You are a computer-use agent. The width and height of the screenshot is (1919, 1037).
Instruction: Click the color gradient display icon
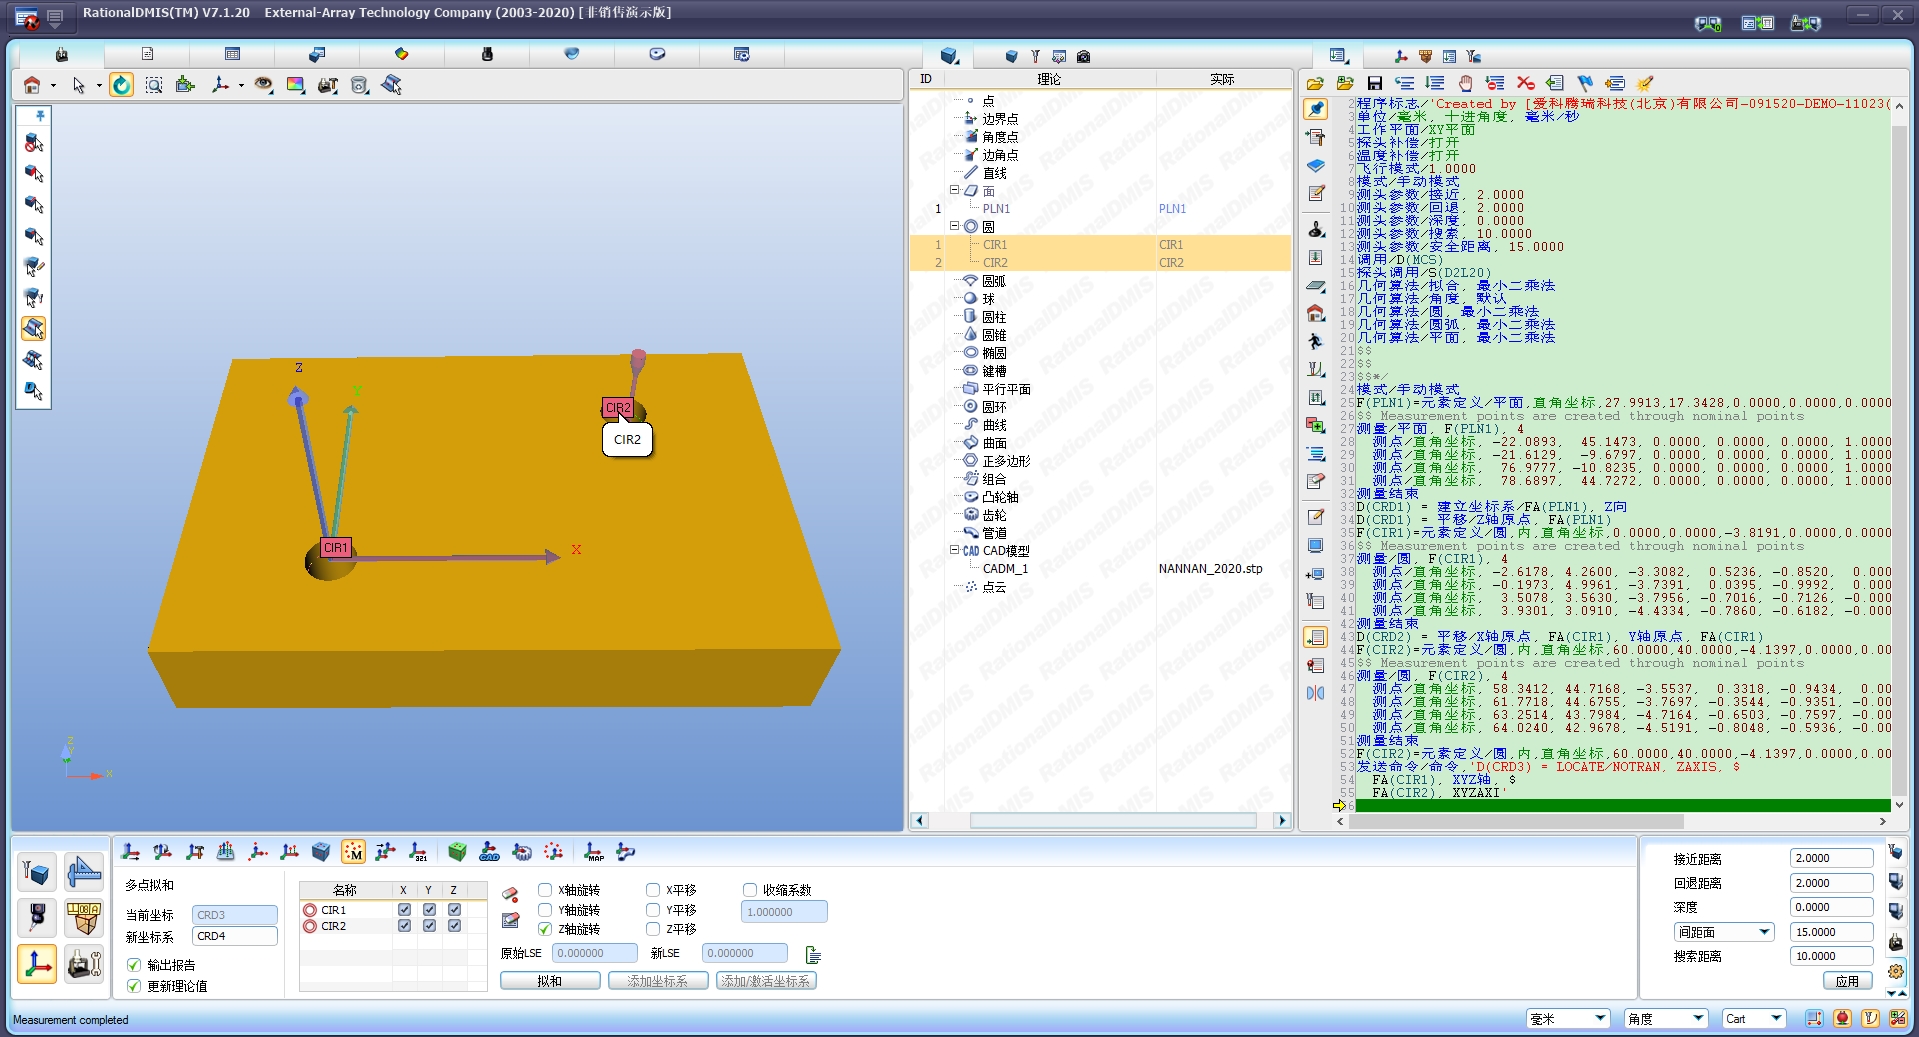[295, 85]
